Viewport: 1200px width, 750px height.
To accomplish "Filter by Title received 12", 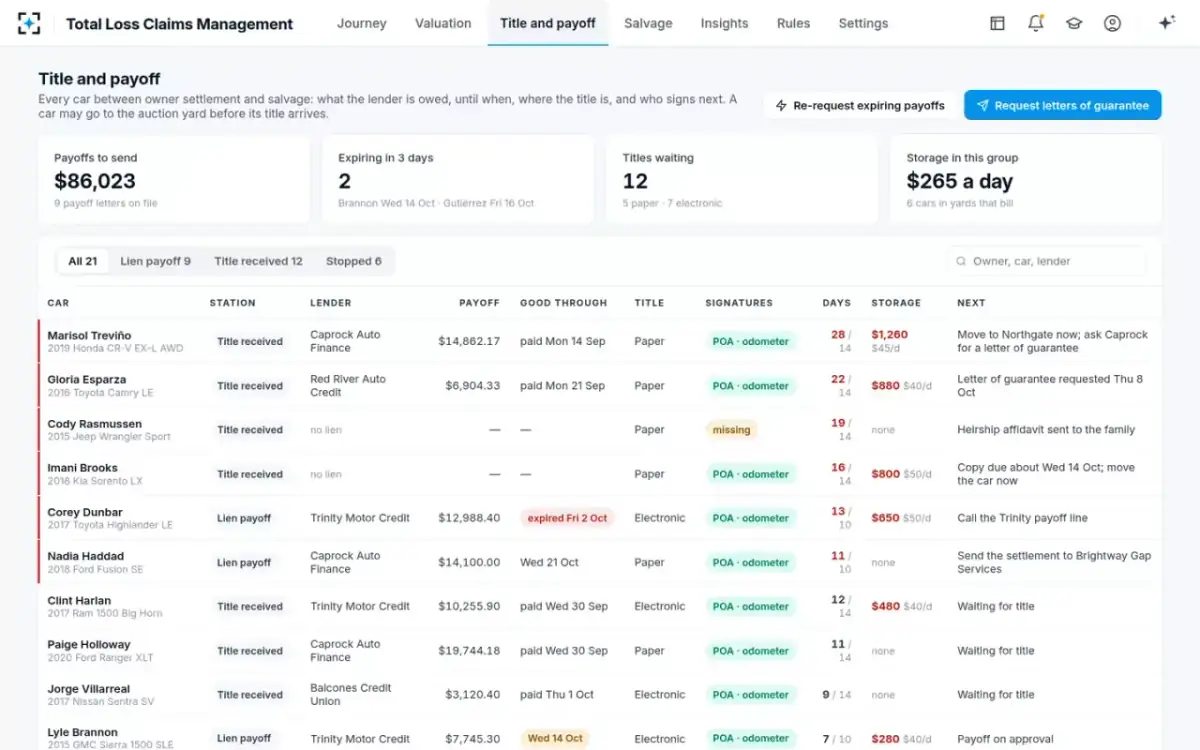I will (x=258, y=261).
